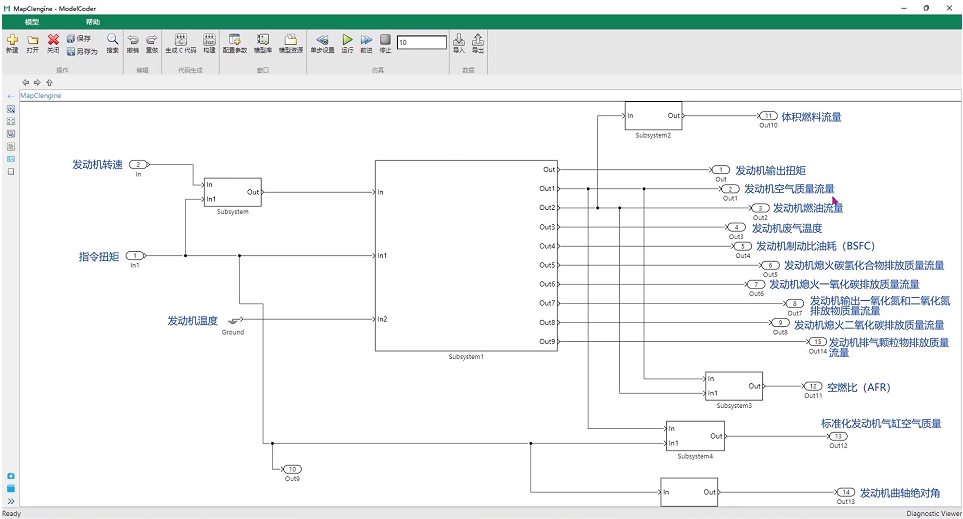
Task: Open the Diagnostic Viewer link
Action: (933, 513)
